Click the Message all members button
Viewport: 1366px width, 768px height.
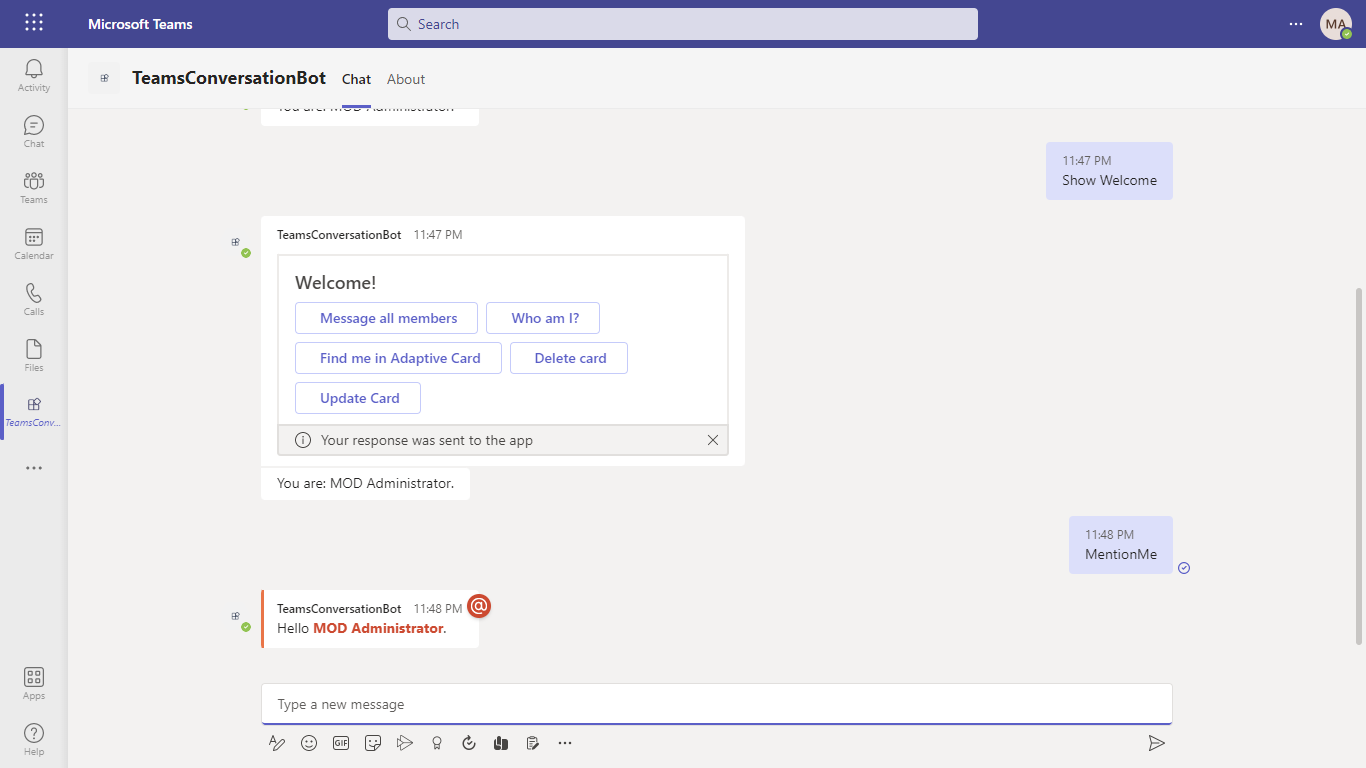click(x=387, y=318)
